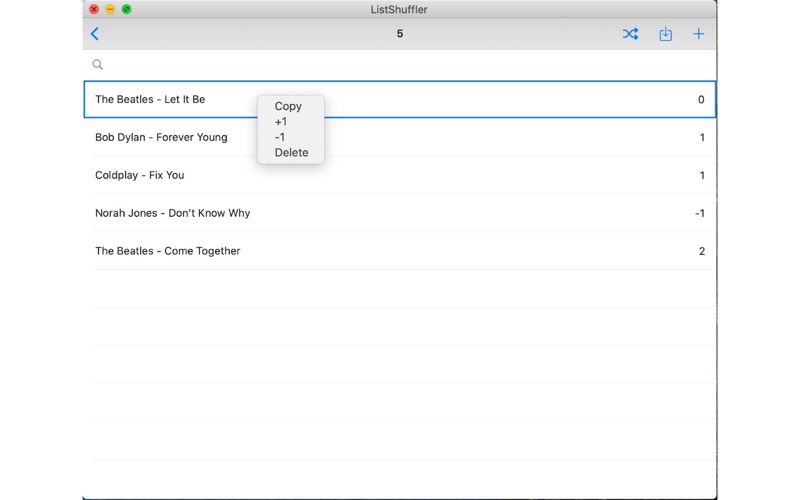Screen dimensions: 800x500
Task: Click score -1 of Don't Know Why
Action: [x=699, y=213]
